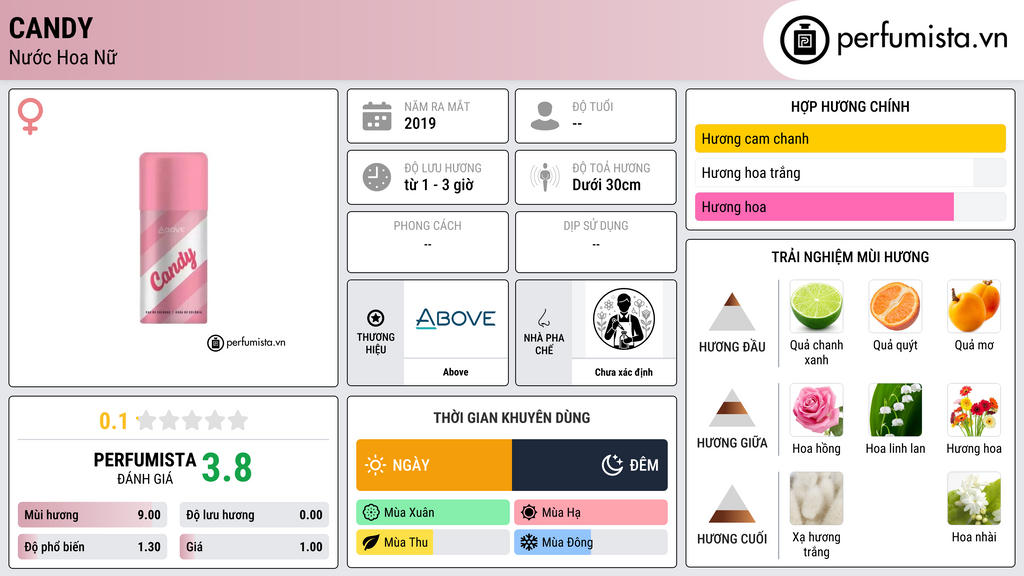Click the Độ phổ biến 1.30 score bar
The image size is (1024, 576).
93,547
